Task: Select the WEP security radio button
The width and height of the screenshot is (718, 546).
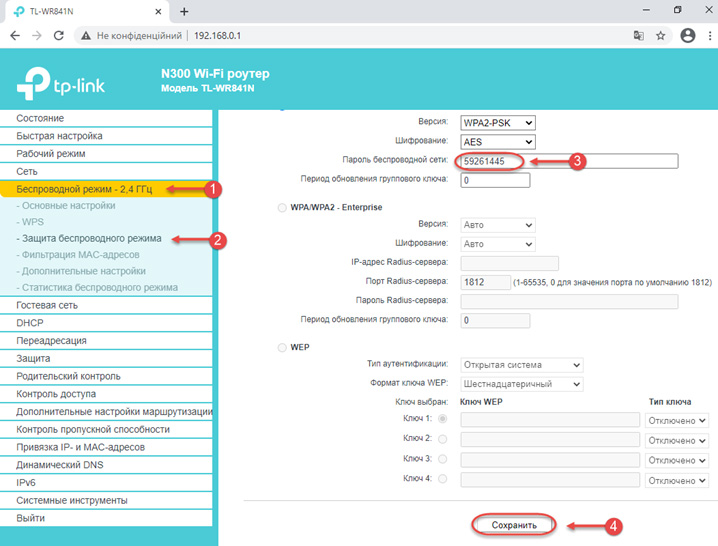Action: (281, 346)
